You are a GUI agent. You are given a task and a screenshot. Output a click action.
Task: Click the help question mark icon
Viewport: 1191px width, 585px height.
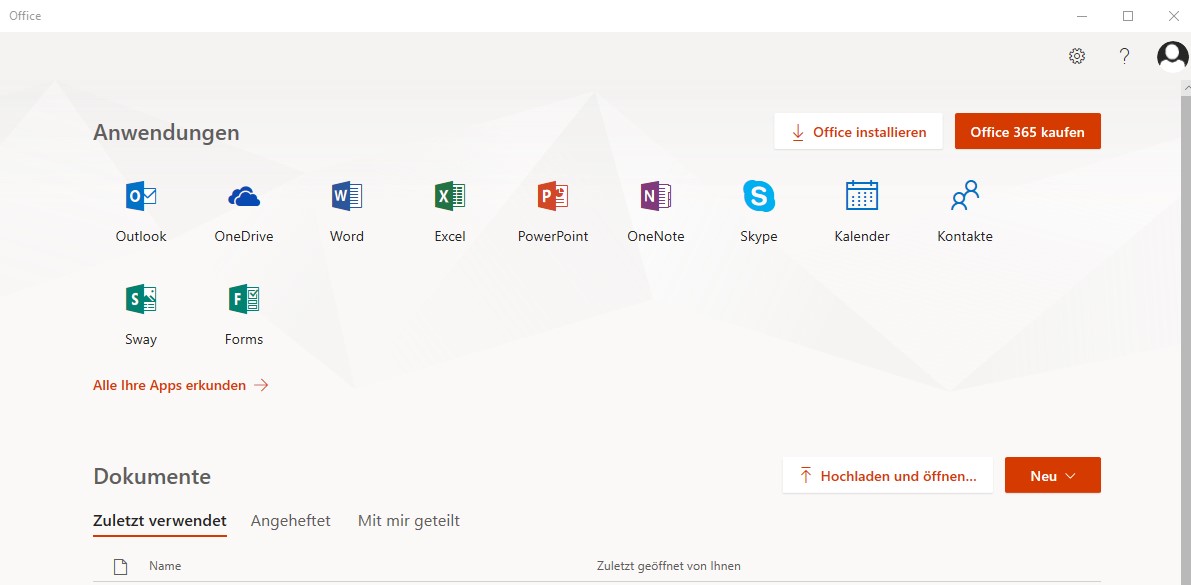click(x=1125, y=55)
